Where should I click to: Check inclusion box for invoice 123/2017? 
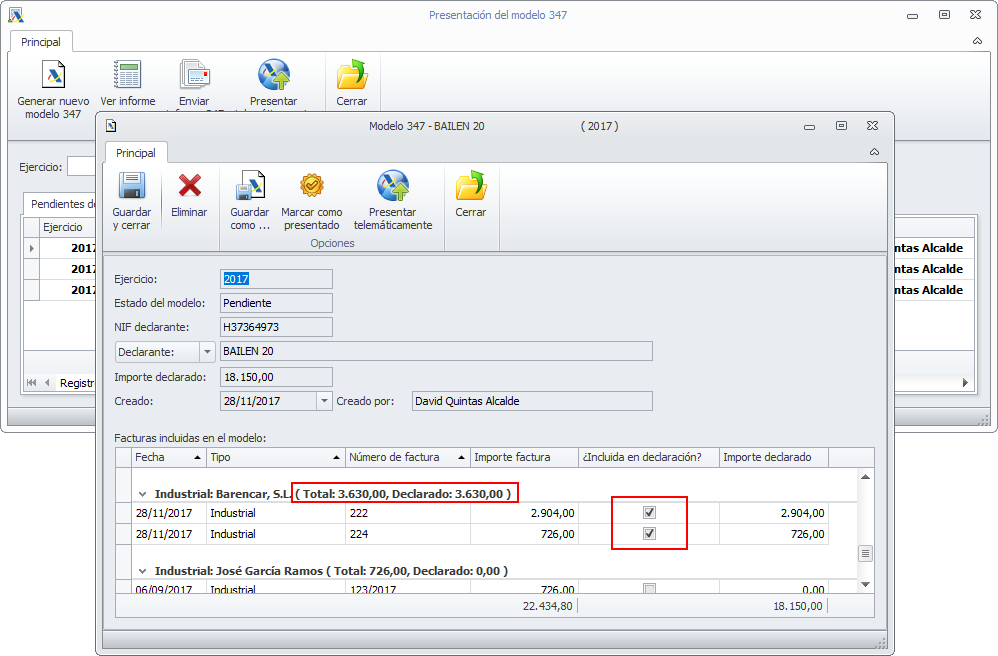(649, 589)
